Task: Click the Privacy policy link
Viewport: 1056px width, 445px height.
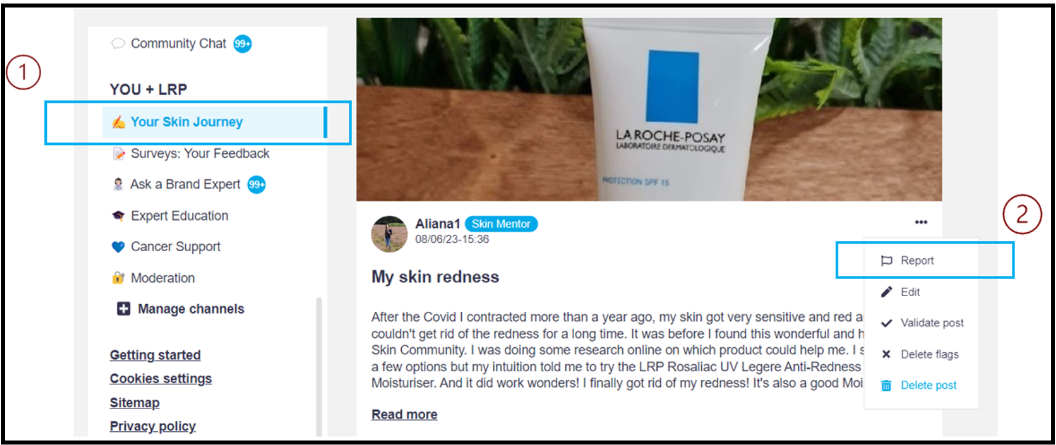Action: 153,426
